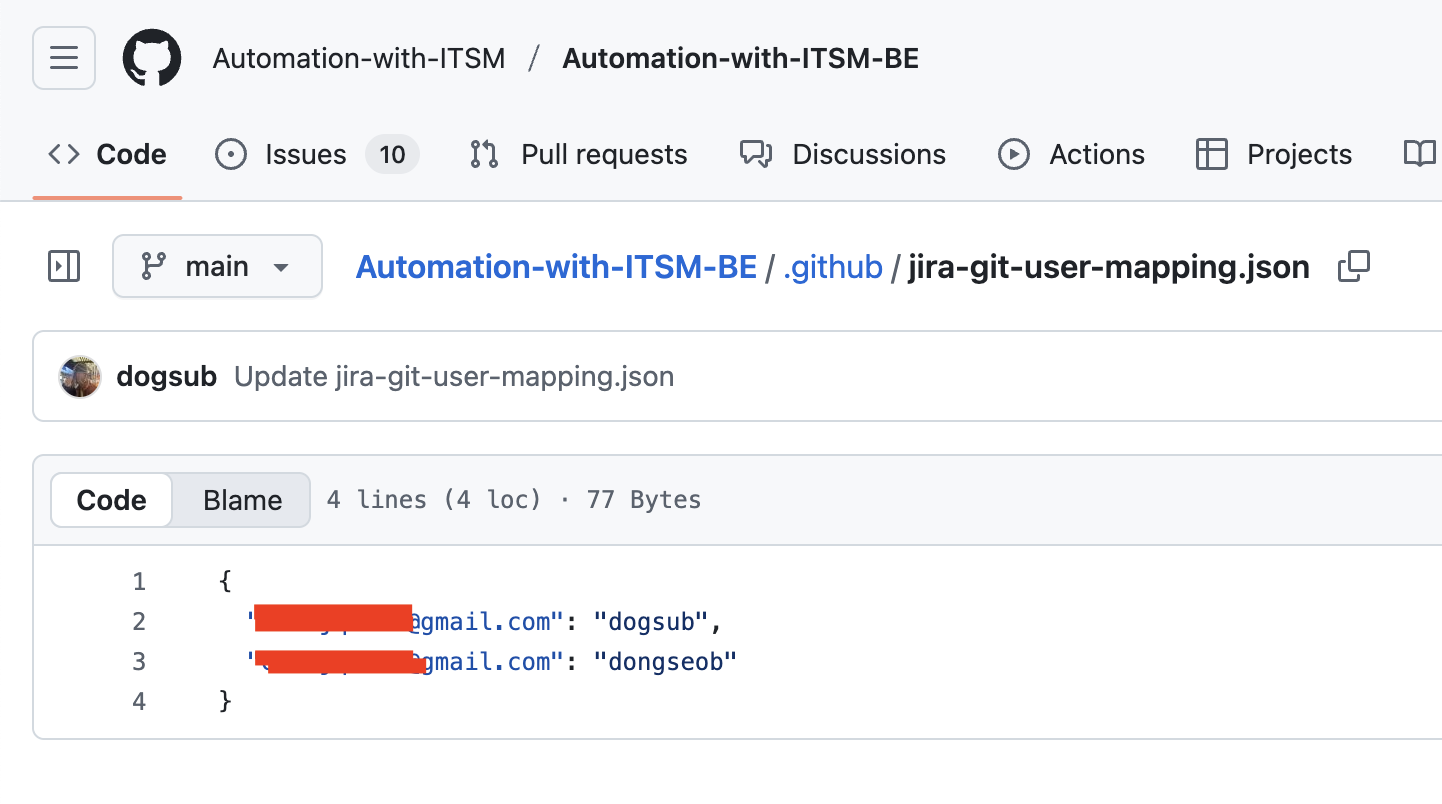The height and width of the screenshot is (804, 1442).
Task: Click the copy file path icon
Action: tap(1354, 266)
